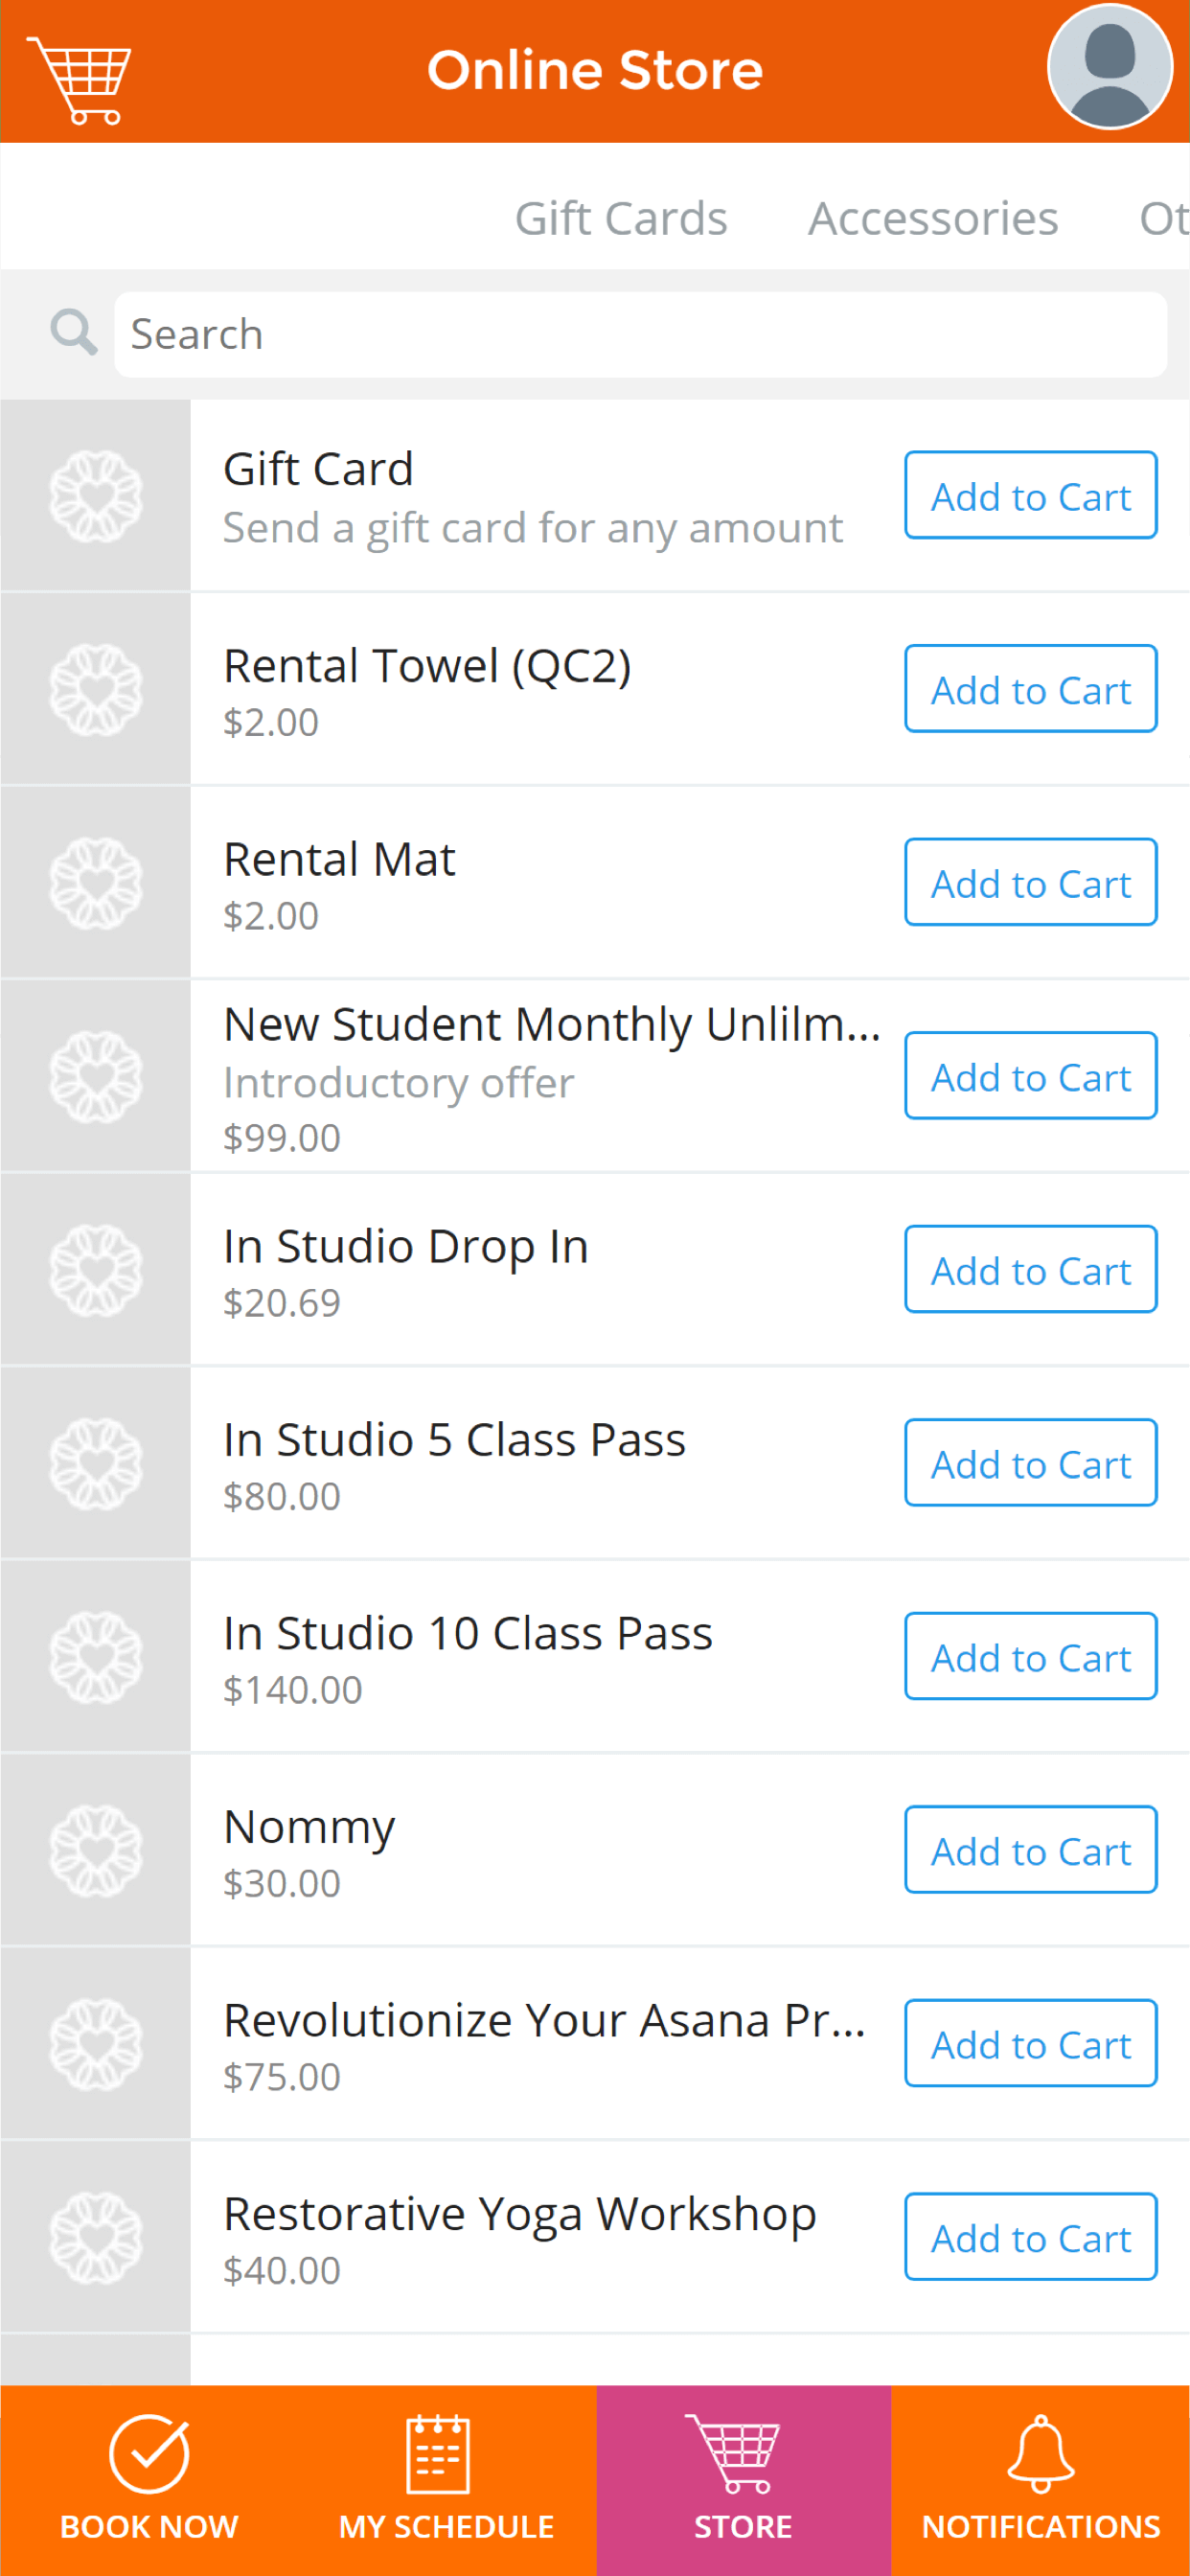Open the user profile avatar

pos(1109,67)
